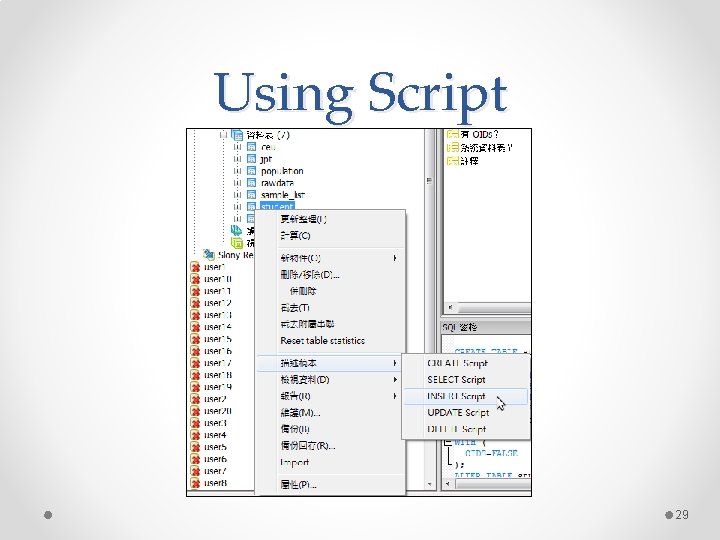
Task: Click the 'Import' context menu item
Action: click(x=330, y=462)
